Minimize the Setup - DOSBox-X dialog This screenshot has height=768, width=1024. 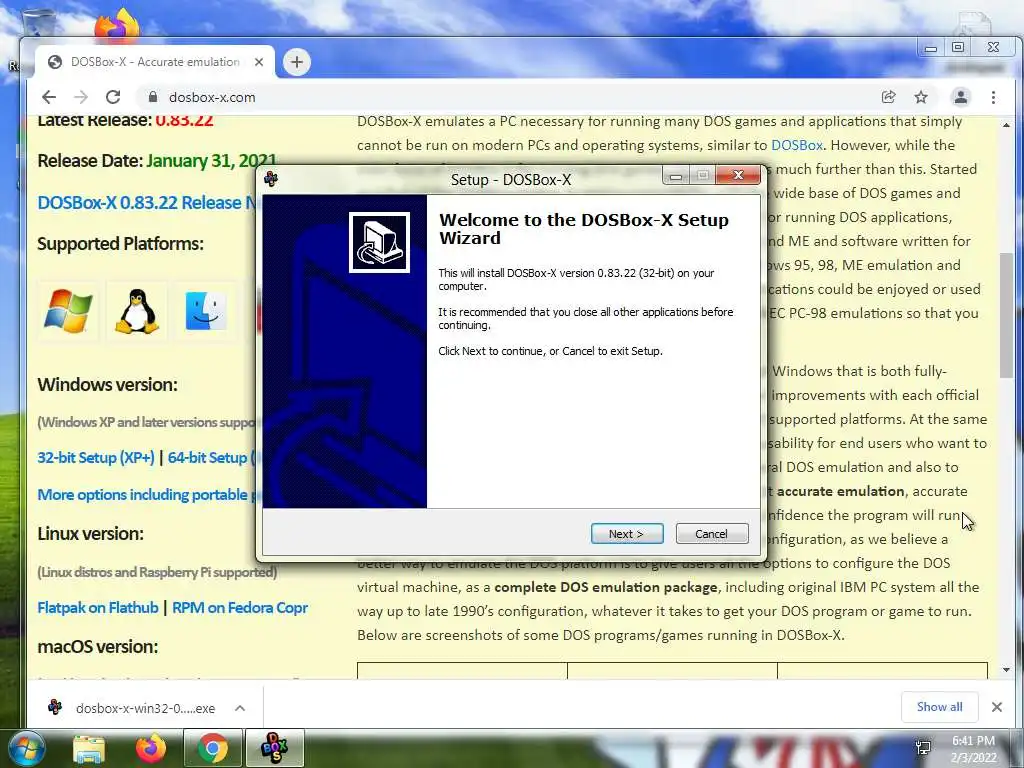point(677,176)
